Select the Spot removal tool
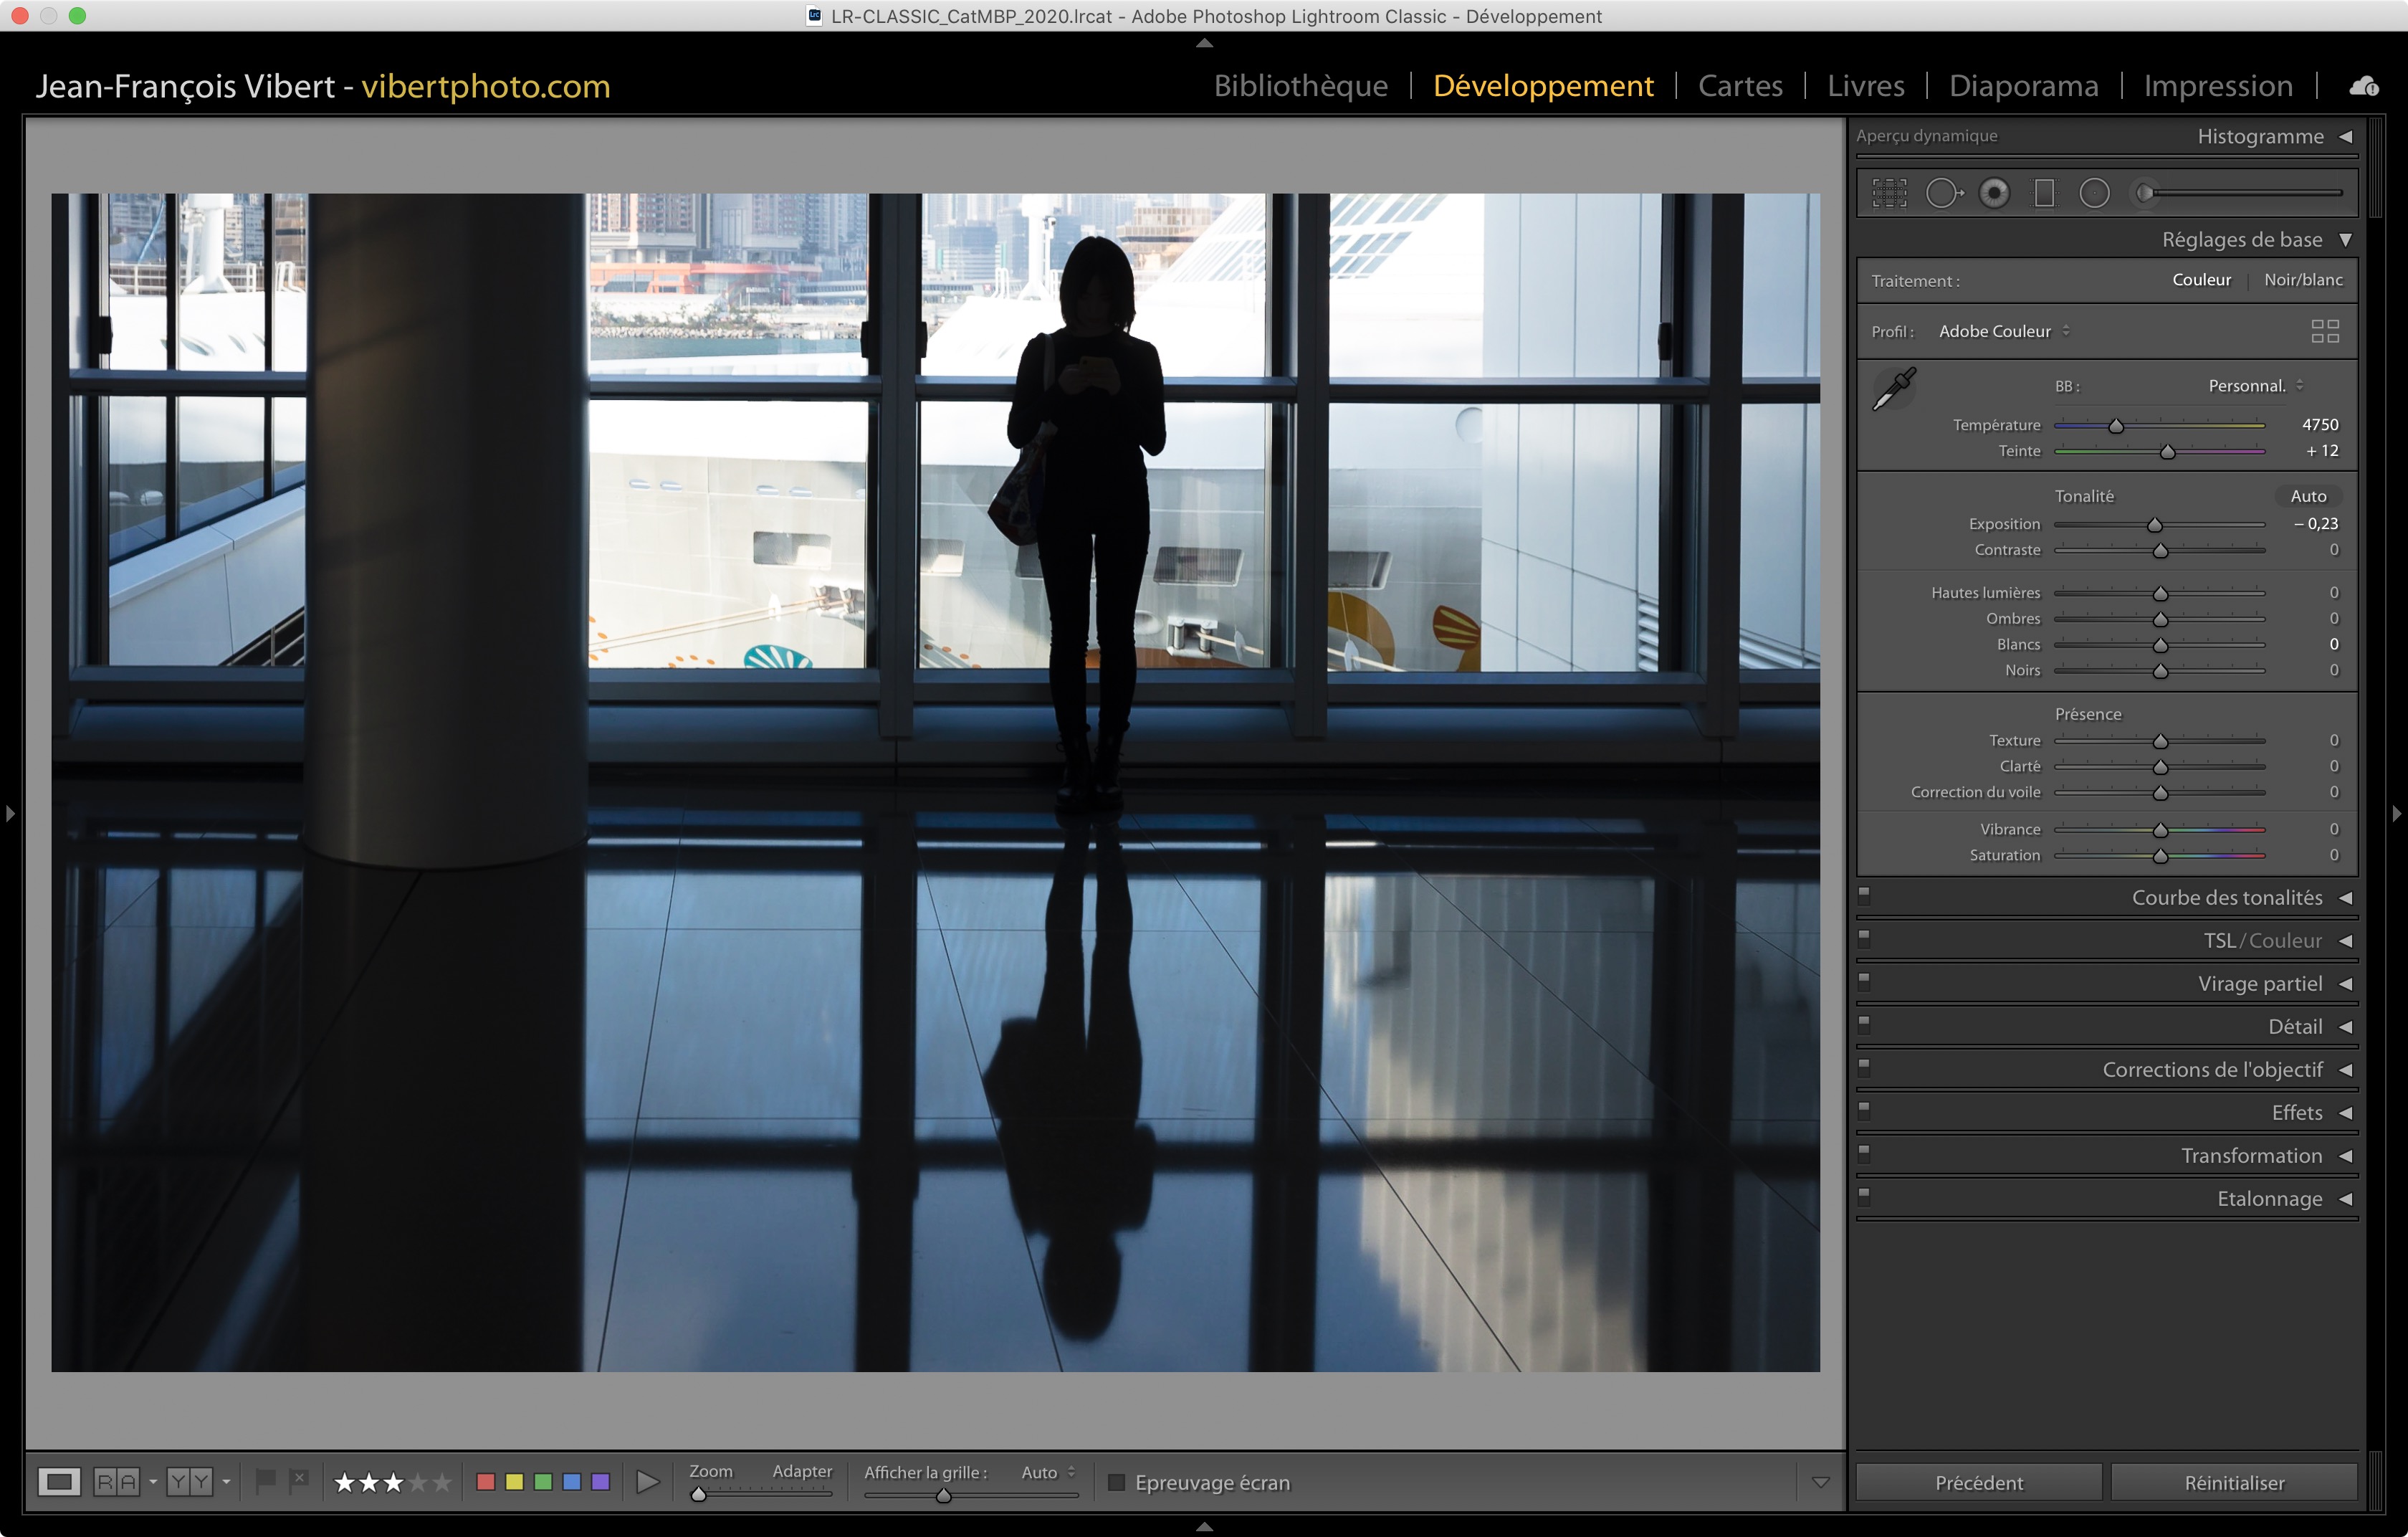This screenshot has width=2408, height=1537. click(x=1943, y=193)
